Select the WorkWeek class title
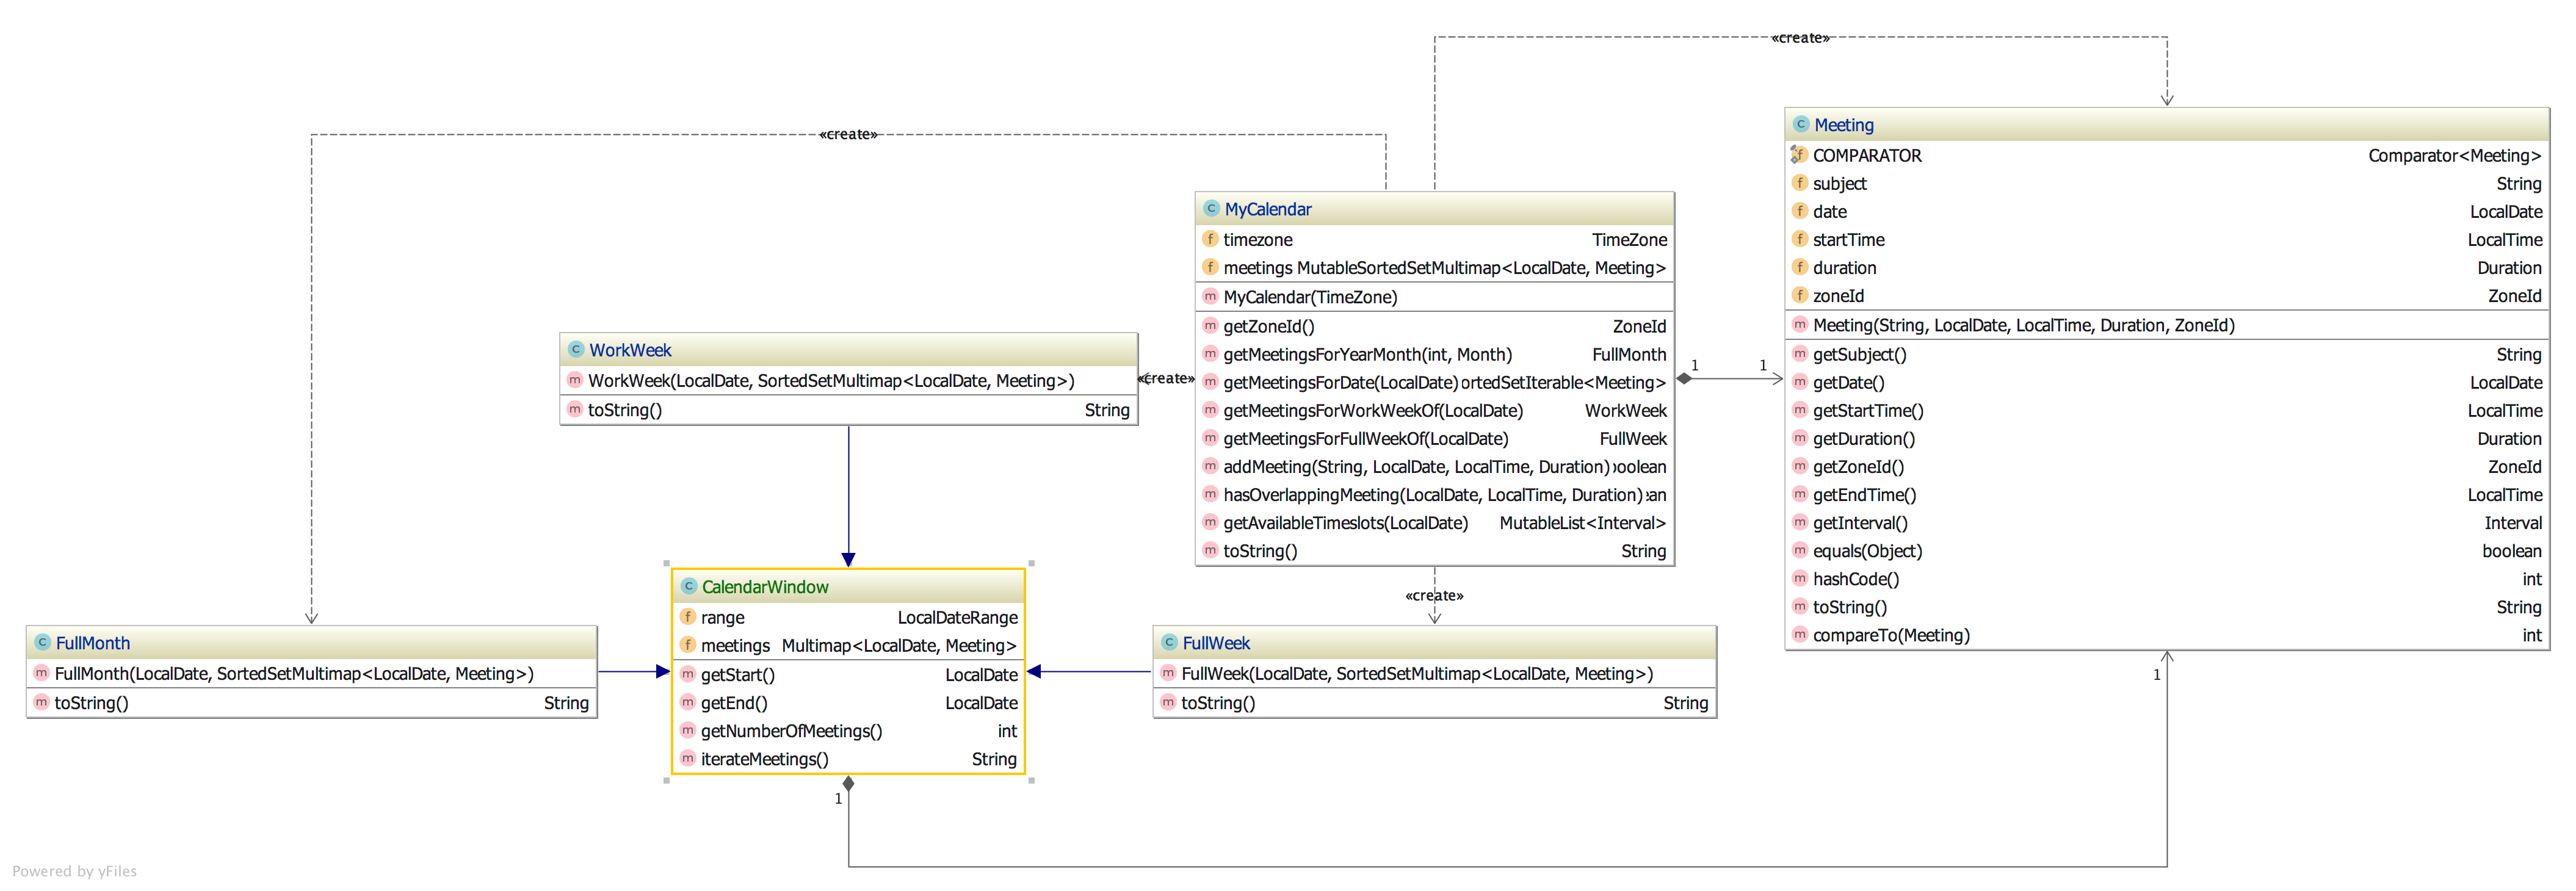Viewport: 2576px width, 891px height. tap(630, 350)
